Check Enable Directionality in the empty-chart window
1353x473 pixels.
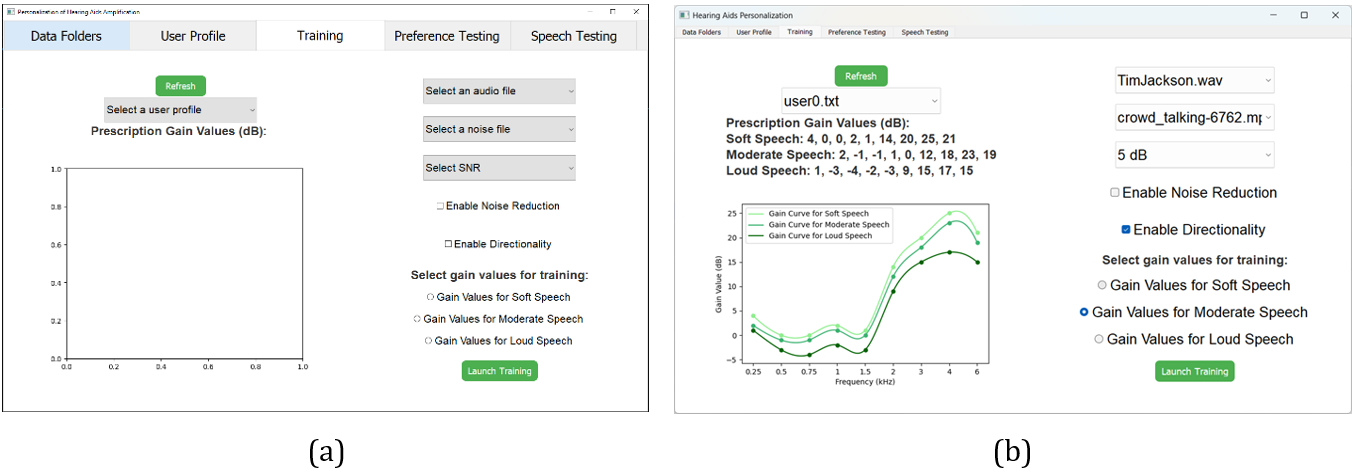[x=449, y=244]
